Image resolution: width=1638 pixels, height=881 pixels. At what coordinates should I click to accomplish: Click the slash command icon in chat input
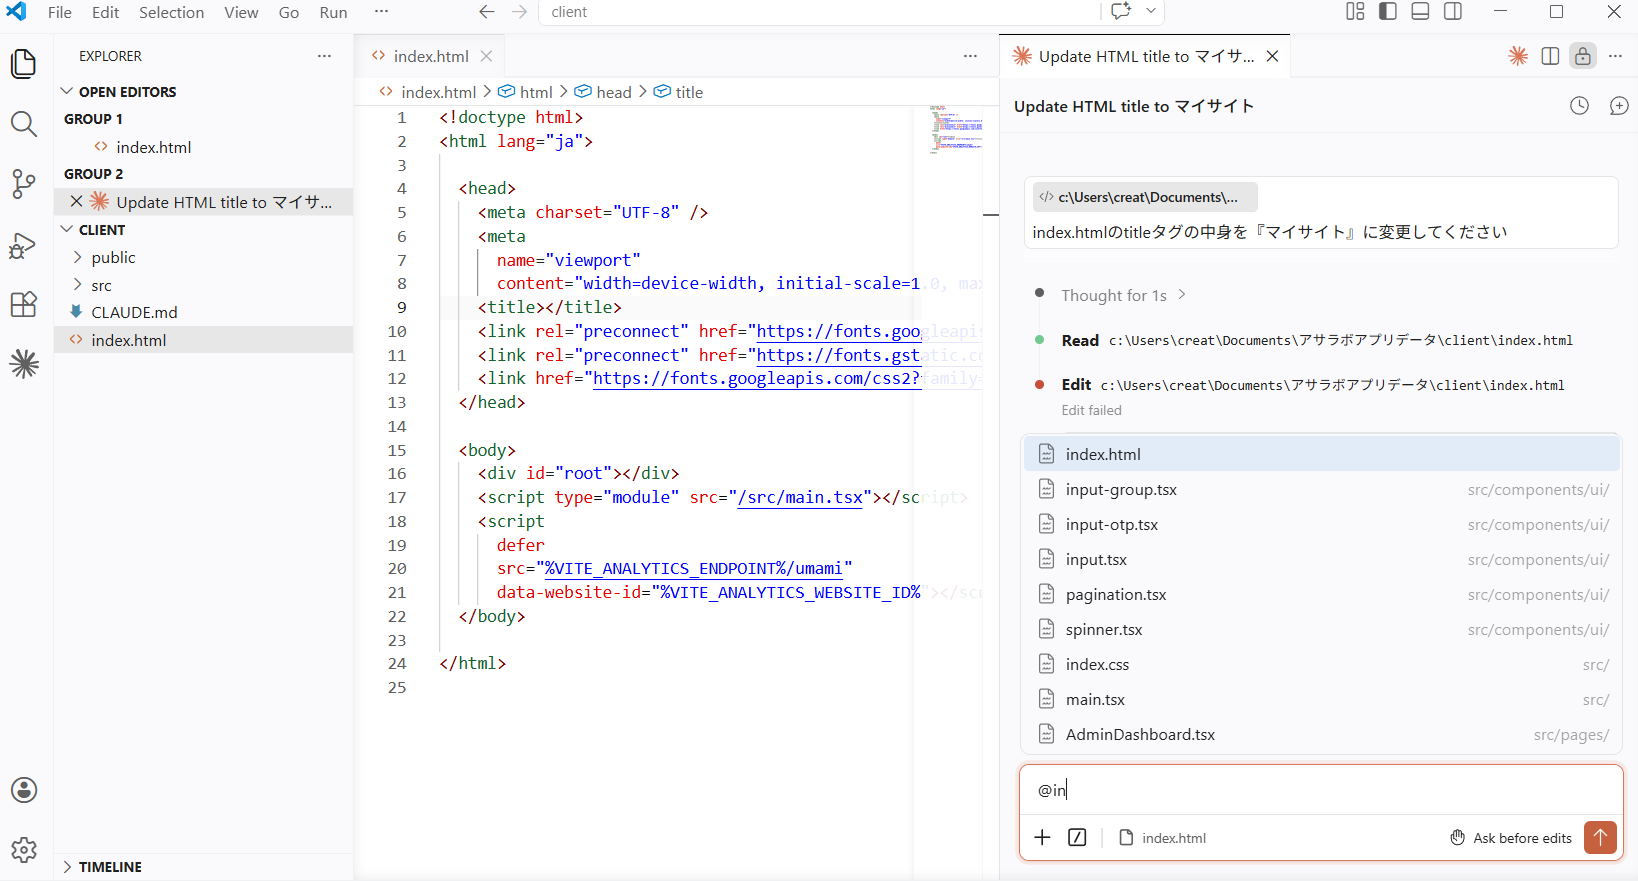tap(1077, 838)
